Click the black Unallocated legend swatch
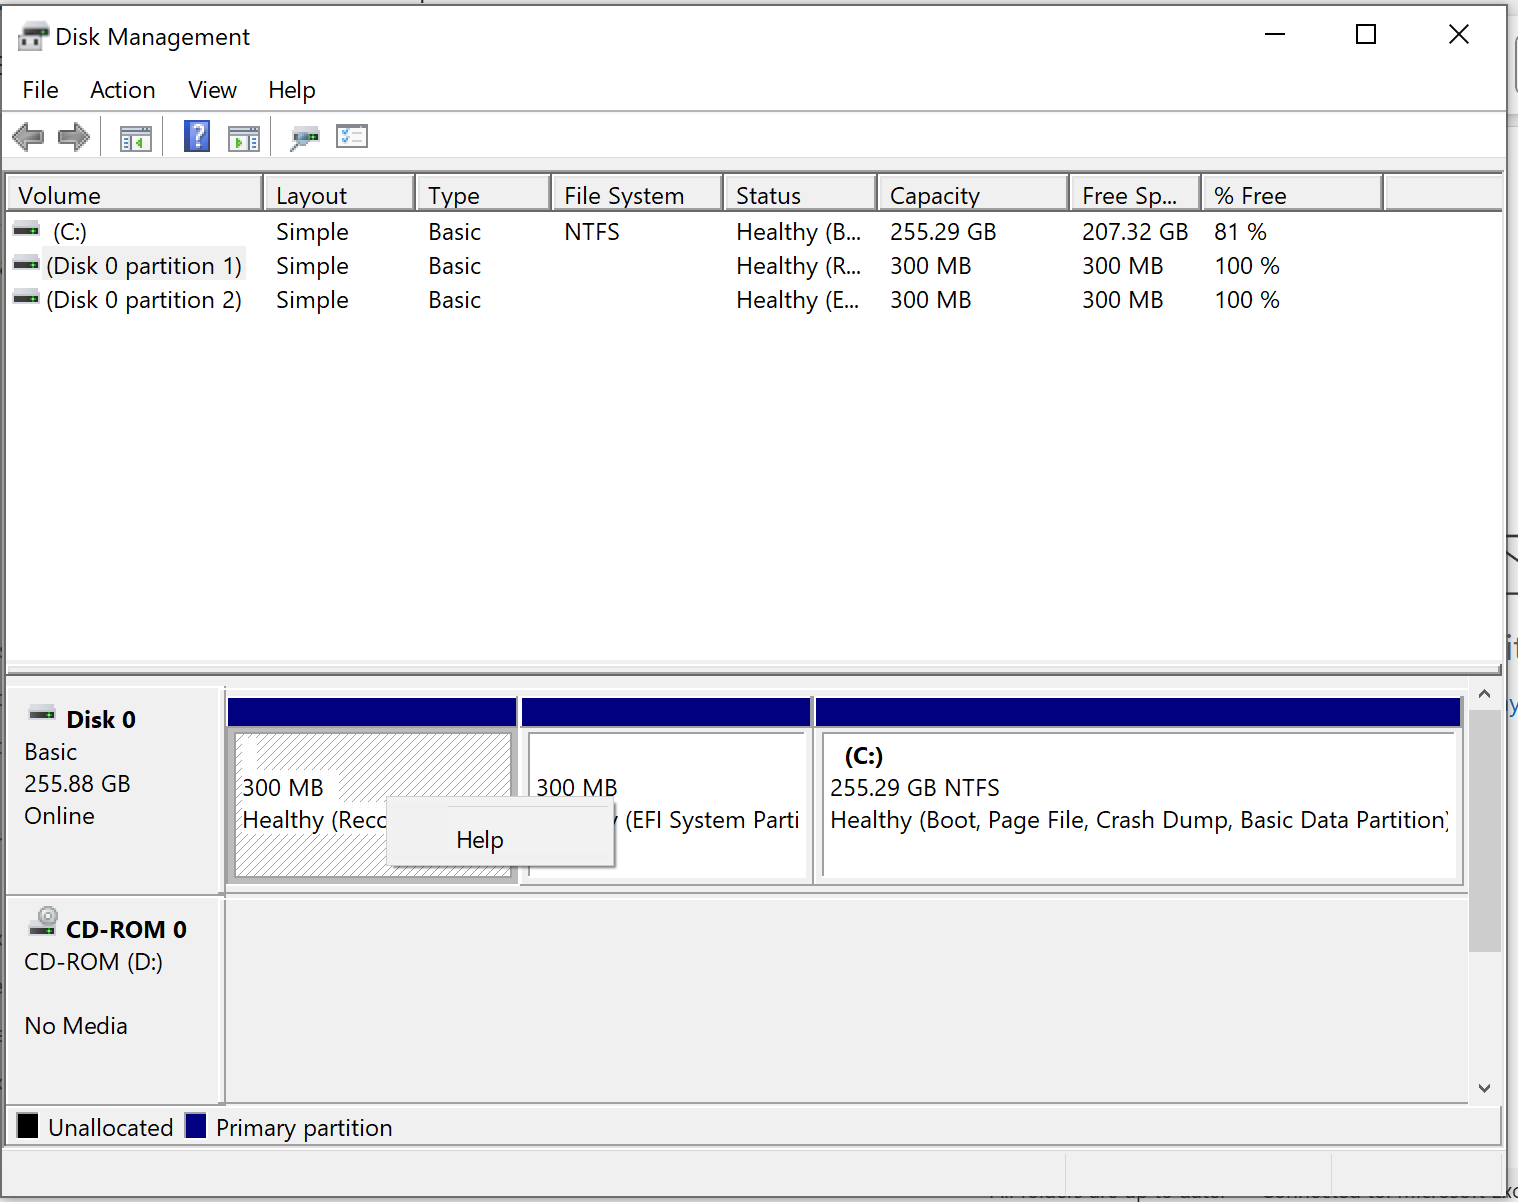The image size is (1518, 1202). point(28,1126)
